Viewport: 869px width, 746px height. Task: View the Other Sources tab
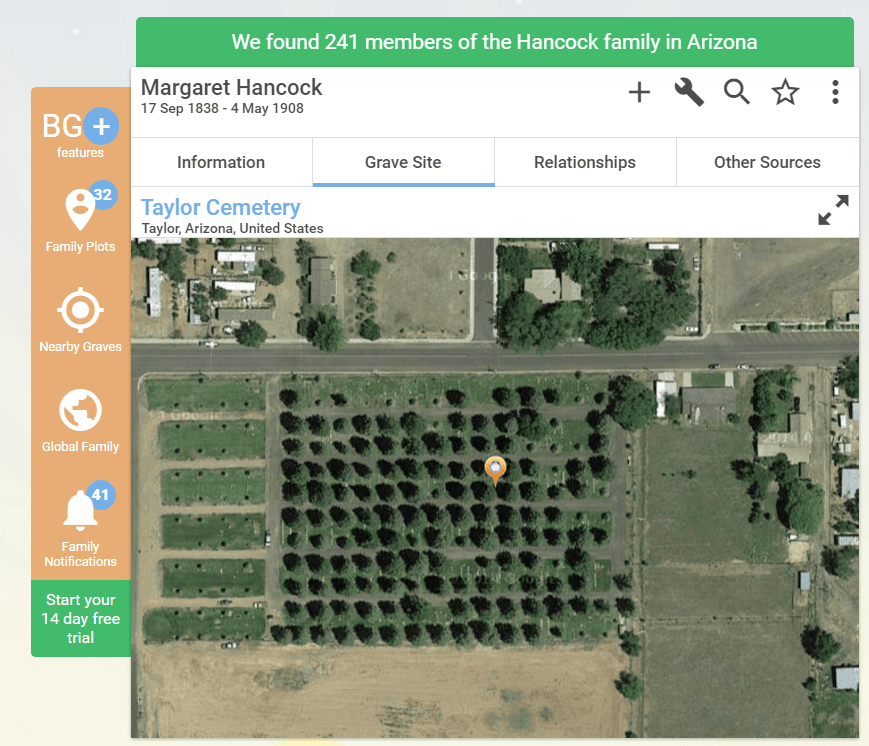point(767,162)
